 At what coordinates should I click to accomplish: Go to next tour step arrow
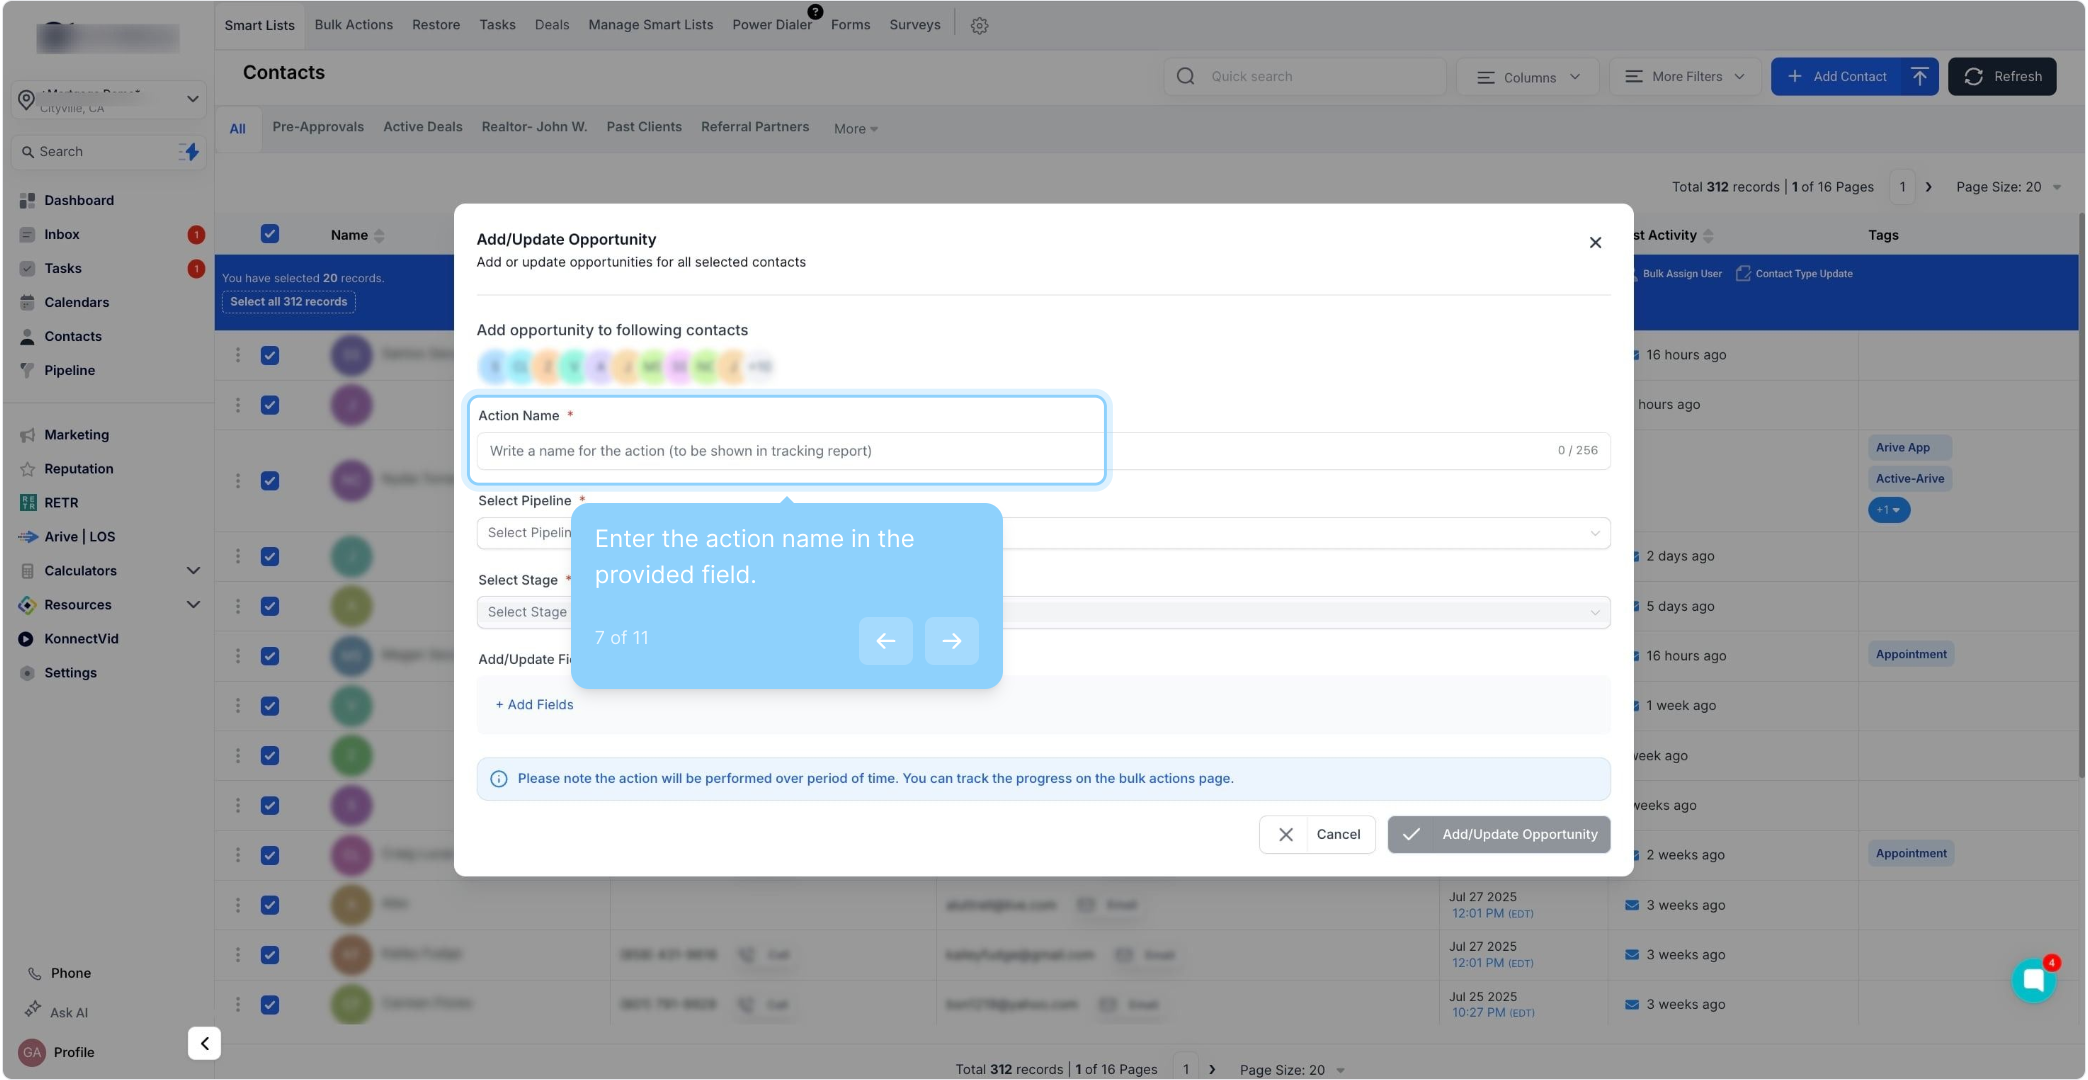coord(951,641)
